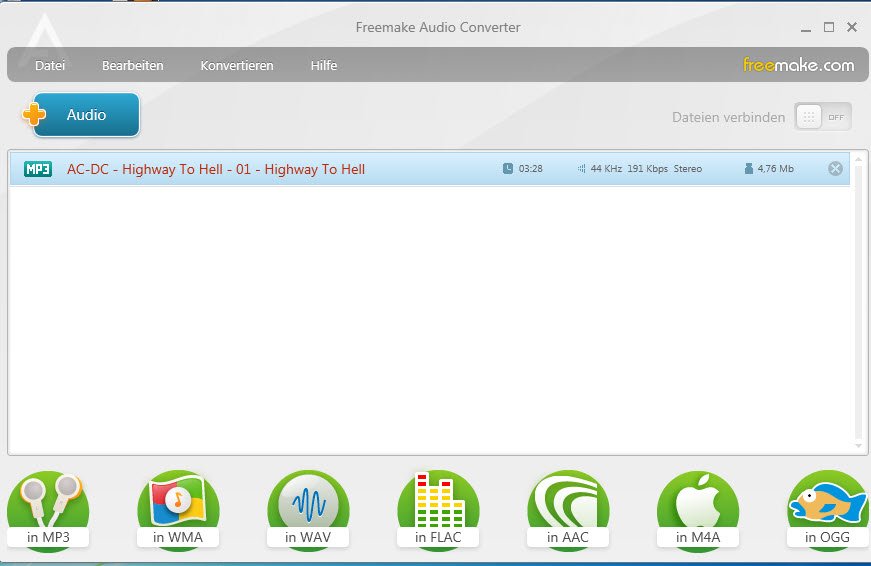The width and height of the screenshot is (871, 566).
Task: Convert to OGG with the fish icon
Action: [x=828, y=511]
